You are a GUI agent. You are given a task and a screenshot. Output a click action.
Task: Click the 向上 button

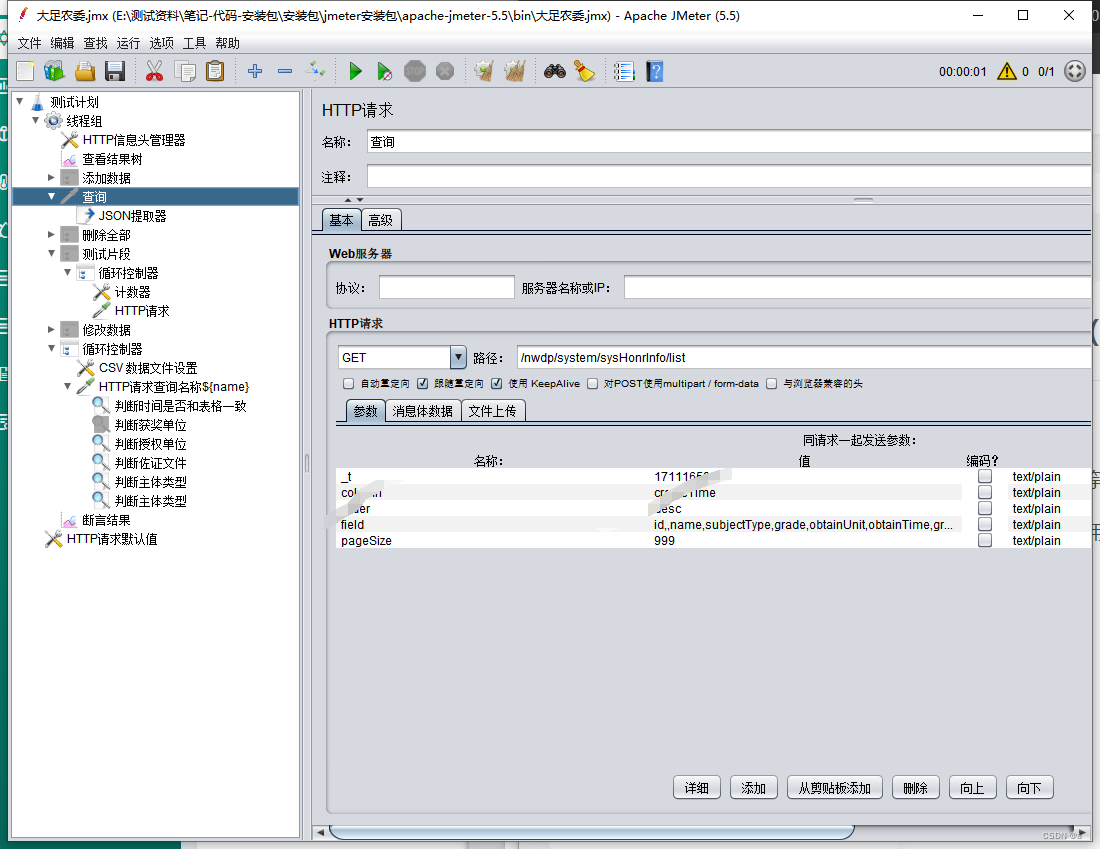coord(972,788)
